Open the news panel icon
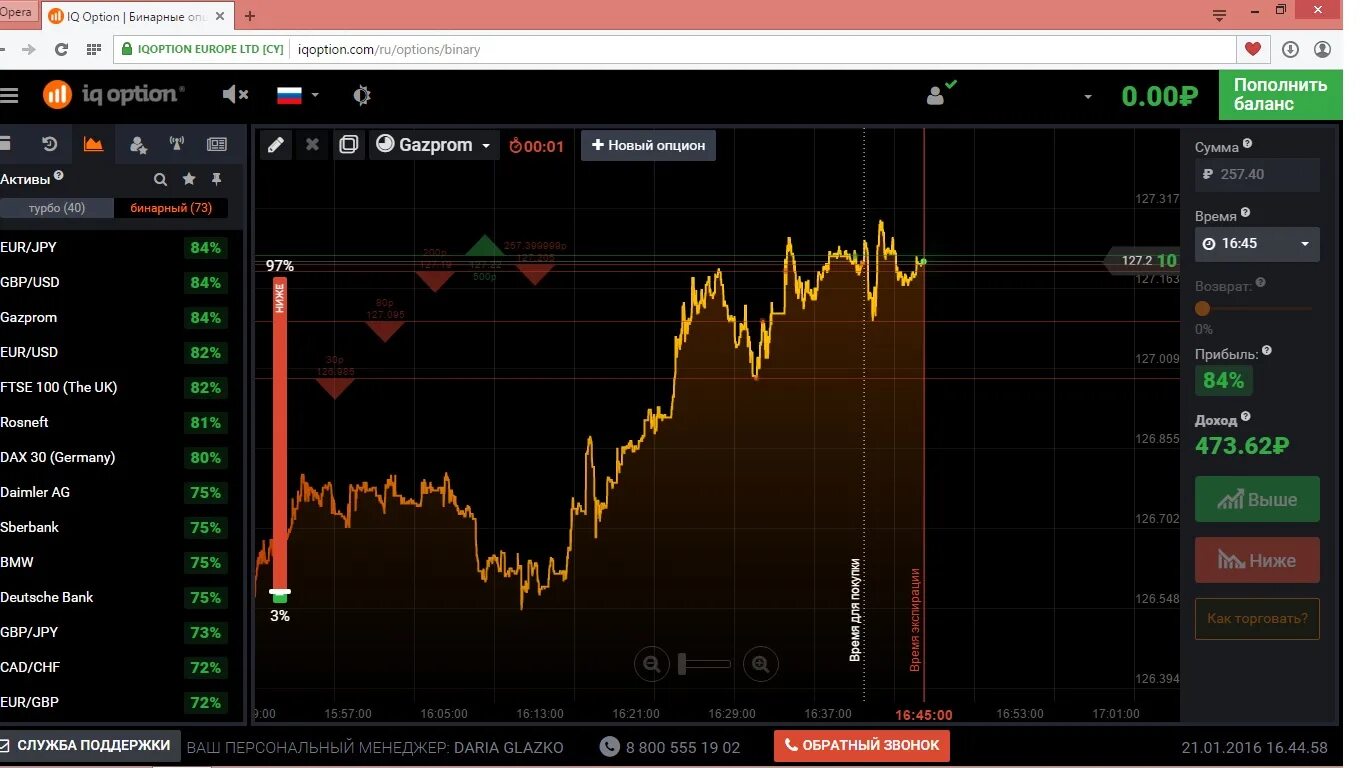The width and height of the screenshot is (1366, 768). coord(217,144)
